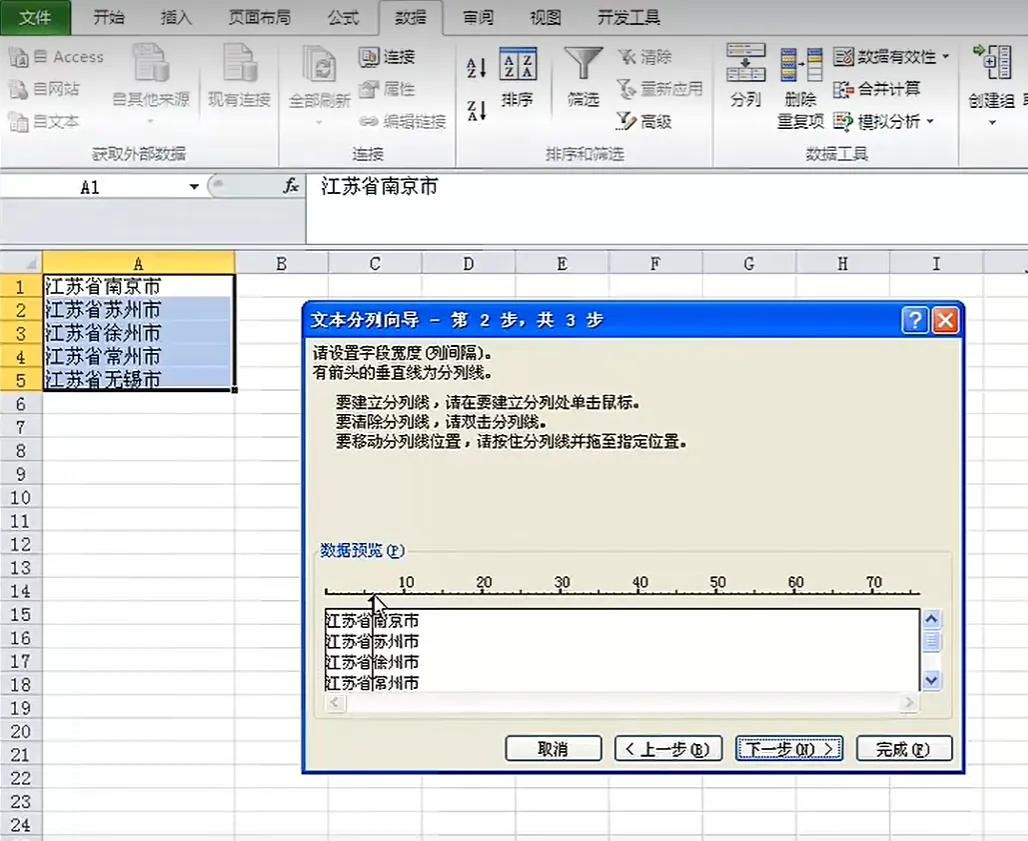Screen dimensions: 1028x841
Task: Click preview horizontal scroll right arrow
Action: click(x=909, y=703)
